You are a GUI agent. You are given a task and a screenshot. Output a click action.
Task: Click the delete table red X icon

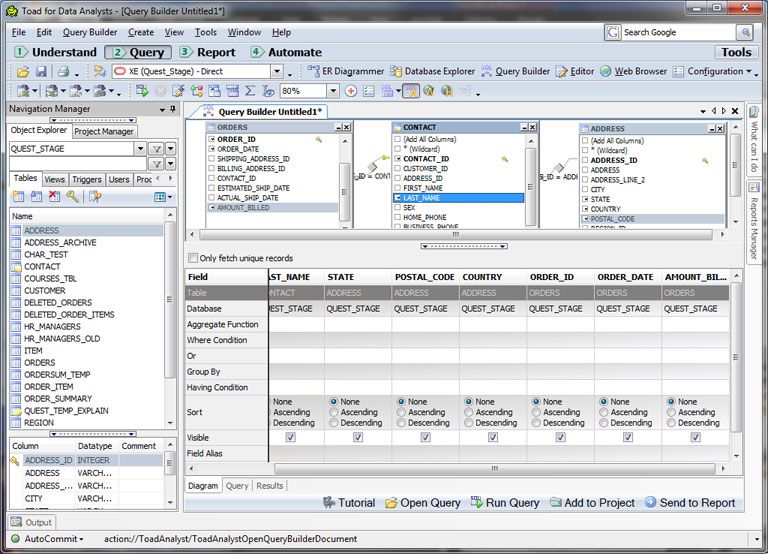pyautogui.click(x=54, y=196)
